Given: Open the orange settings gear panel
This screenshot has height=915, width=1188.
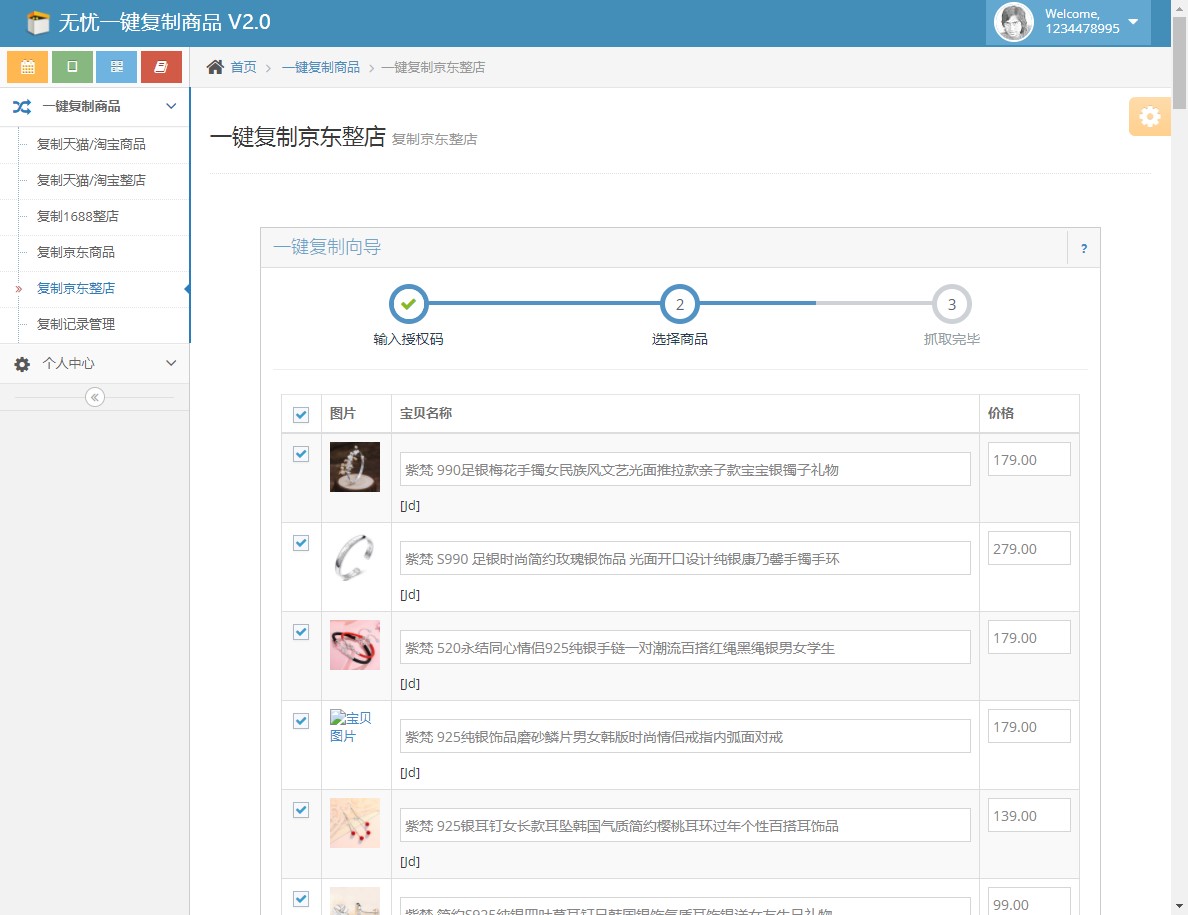Looking at the screenshot, I should pyautogui.click(x=1149, y=117).
